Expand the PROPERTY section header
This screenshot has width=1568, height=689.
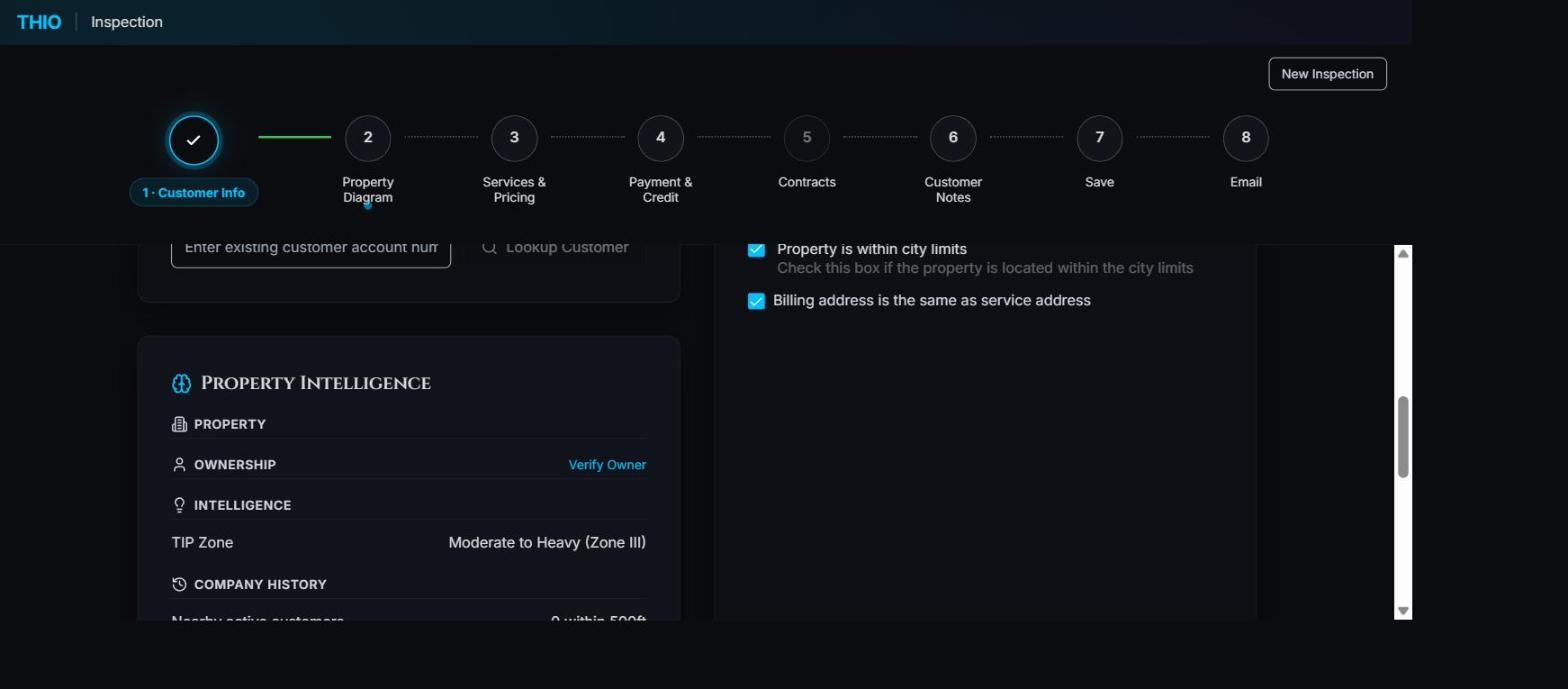(x=409, y=424)
